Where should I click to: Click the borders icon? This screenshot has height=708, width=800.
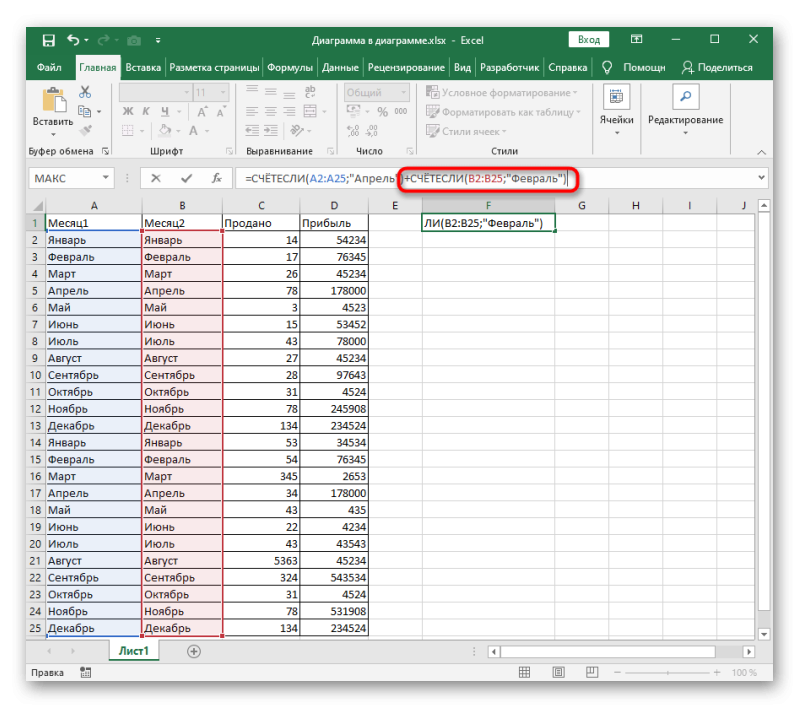point(128,131)
